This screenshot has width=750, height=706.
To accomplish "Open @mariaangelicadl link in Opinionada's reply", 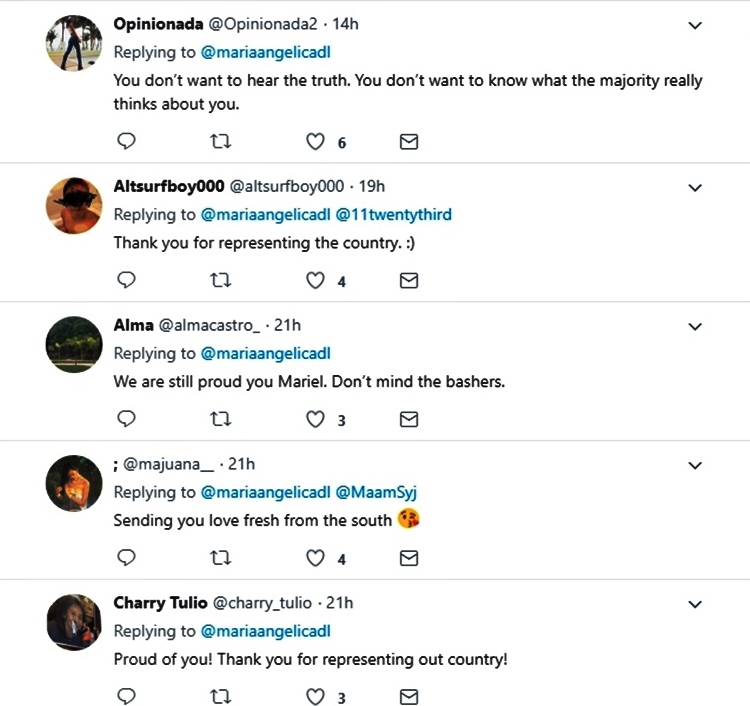I will tap(265, 52).
